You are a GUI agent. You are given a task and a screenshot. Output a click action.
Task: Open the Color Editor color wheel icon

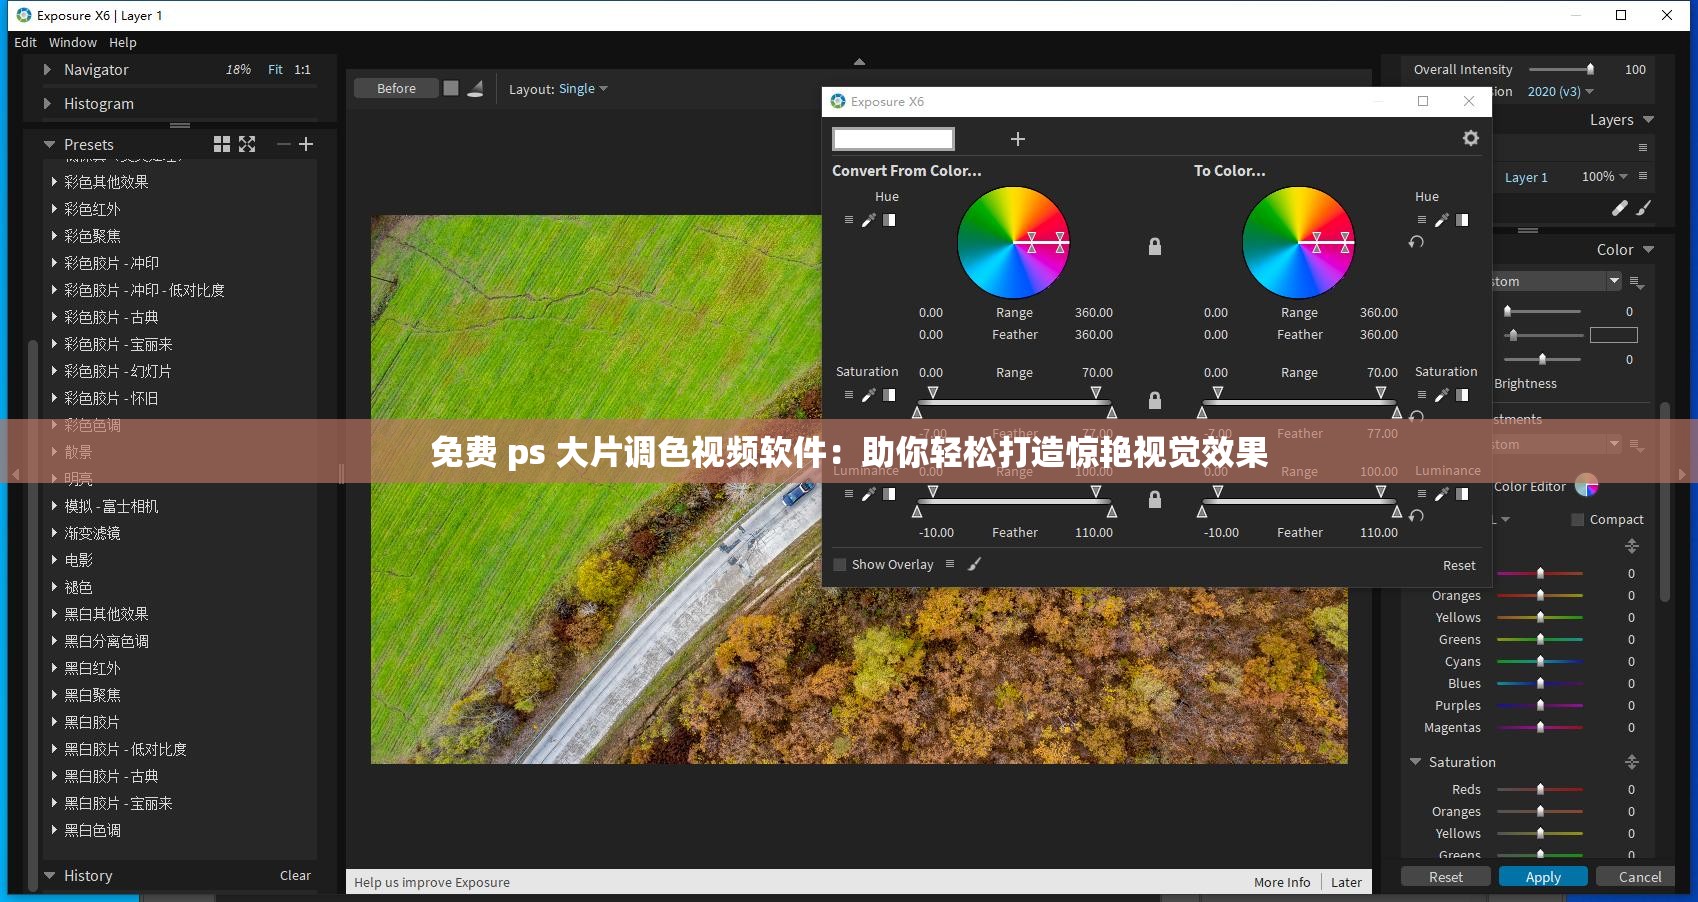[x=1586, y=486]
